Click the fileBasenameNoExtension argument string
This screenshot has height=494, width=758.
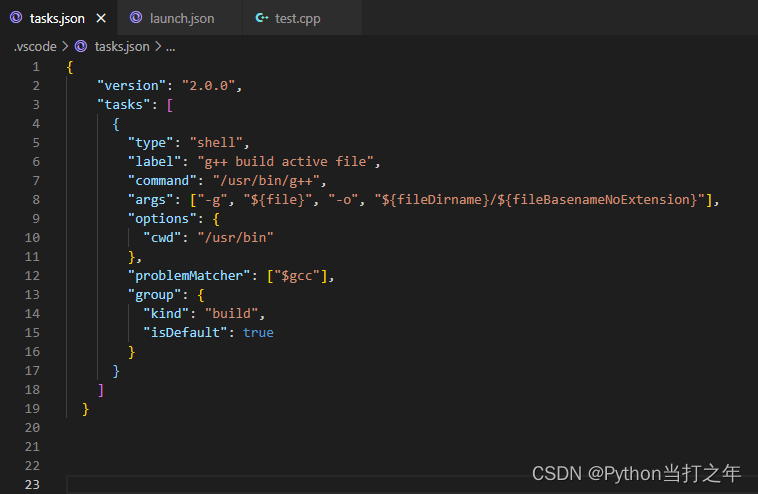[539, 200]
